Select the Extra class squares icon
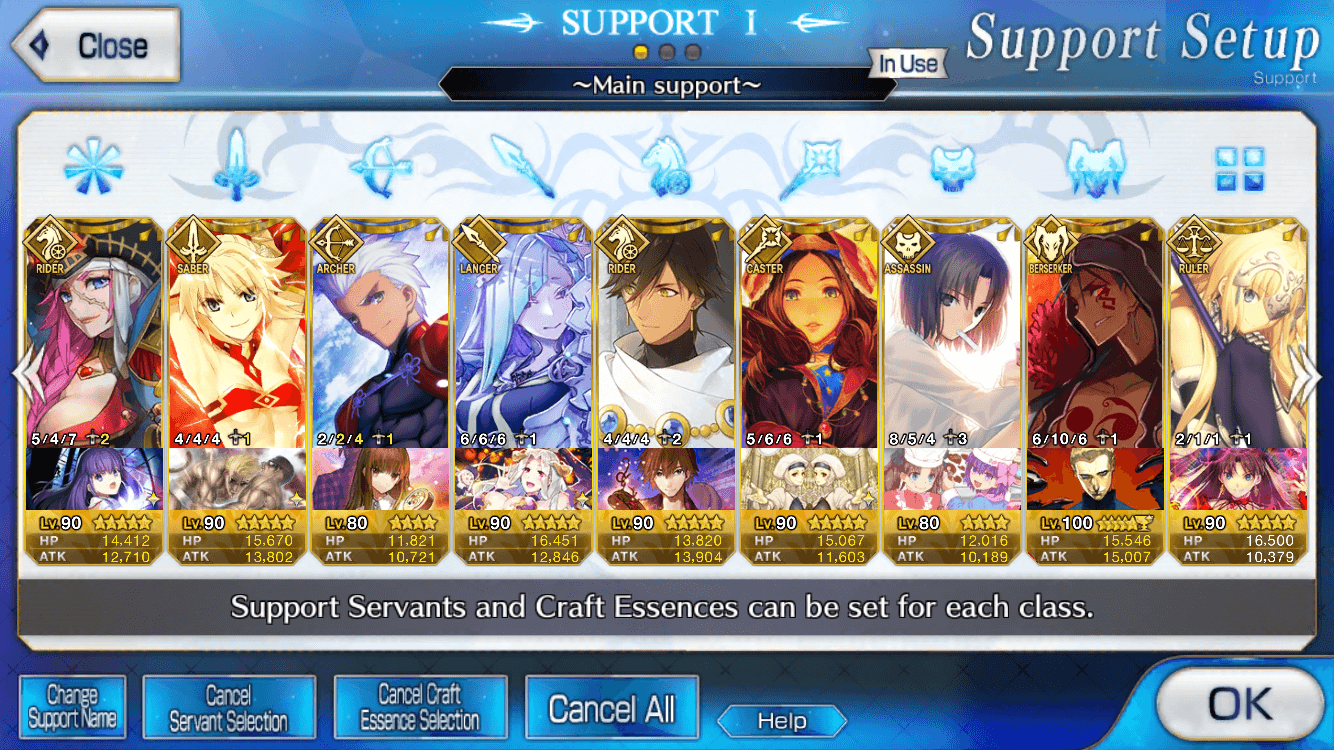The height and width of the screenshot is (750, 1334). [x=1239, y=168]
